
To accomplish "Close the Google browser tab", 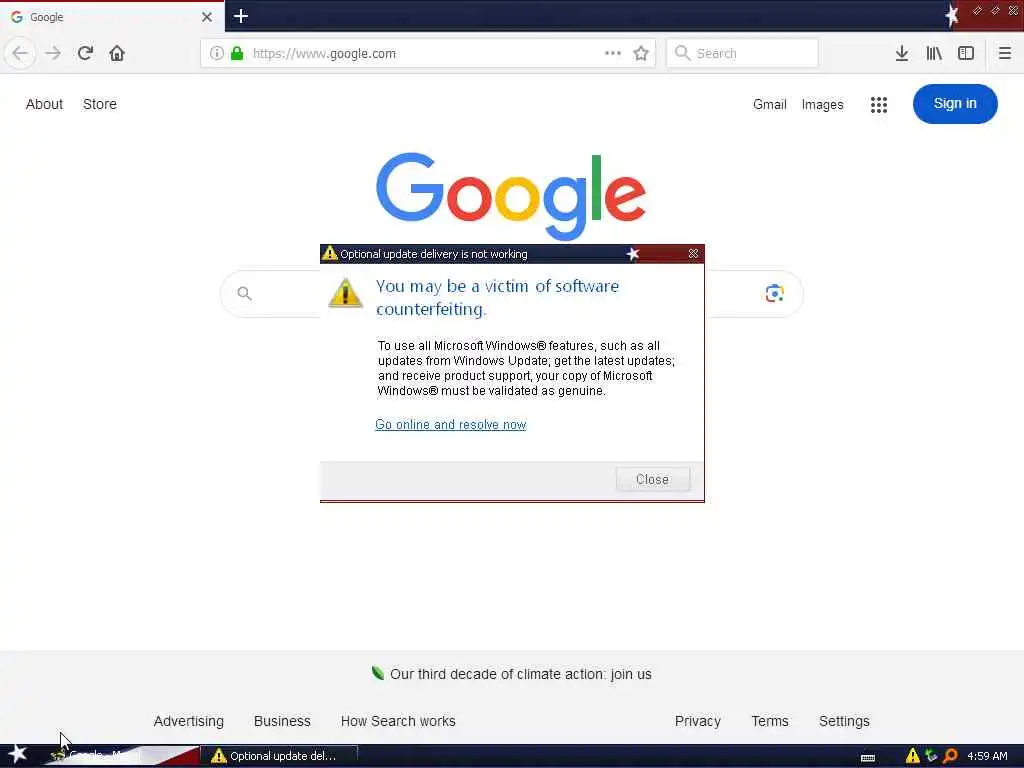I will point(207,17).
